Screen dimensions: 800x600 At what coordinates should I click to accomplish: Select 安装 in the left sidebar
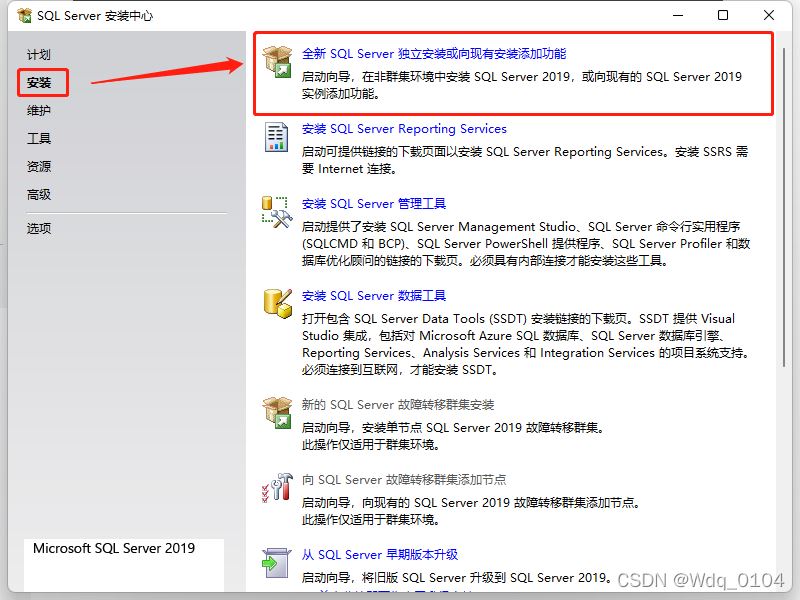point(40,83)
